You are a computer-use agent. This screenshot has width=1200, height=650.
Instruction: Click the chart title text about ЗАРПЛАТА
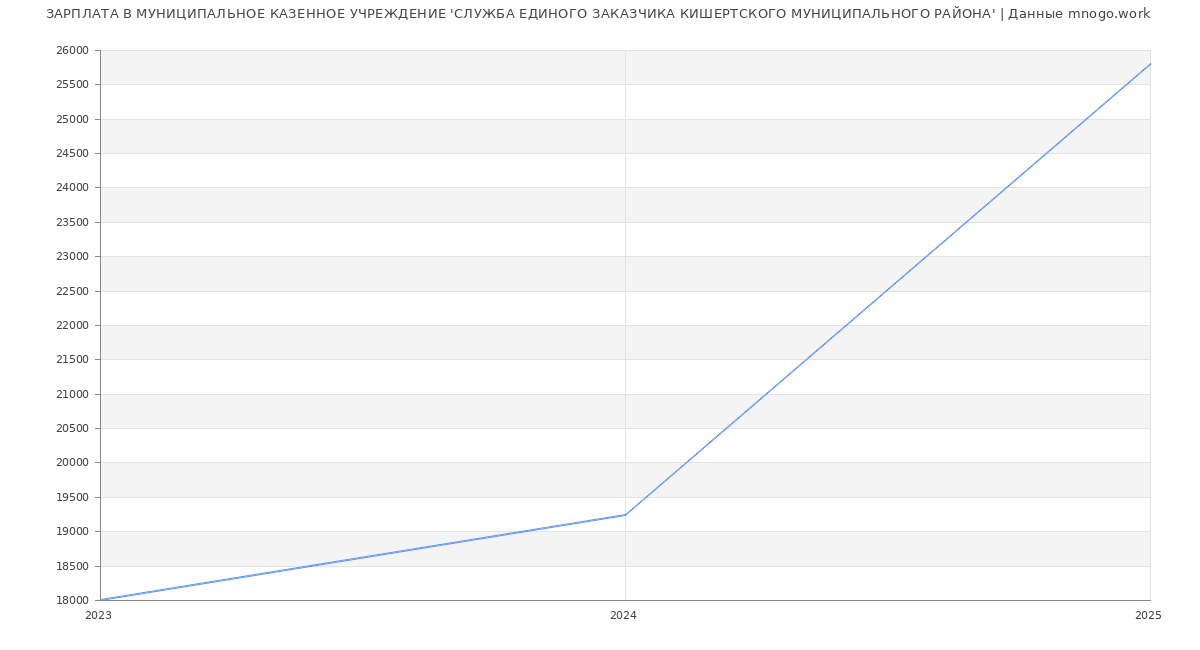click(x=520, y=14)
